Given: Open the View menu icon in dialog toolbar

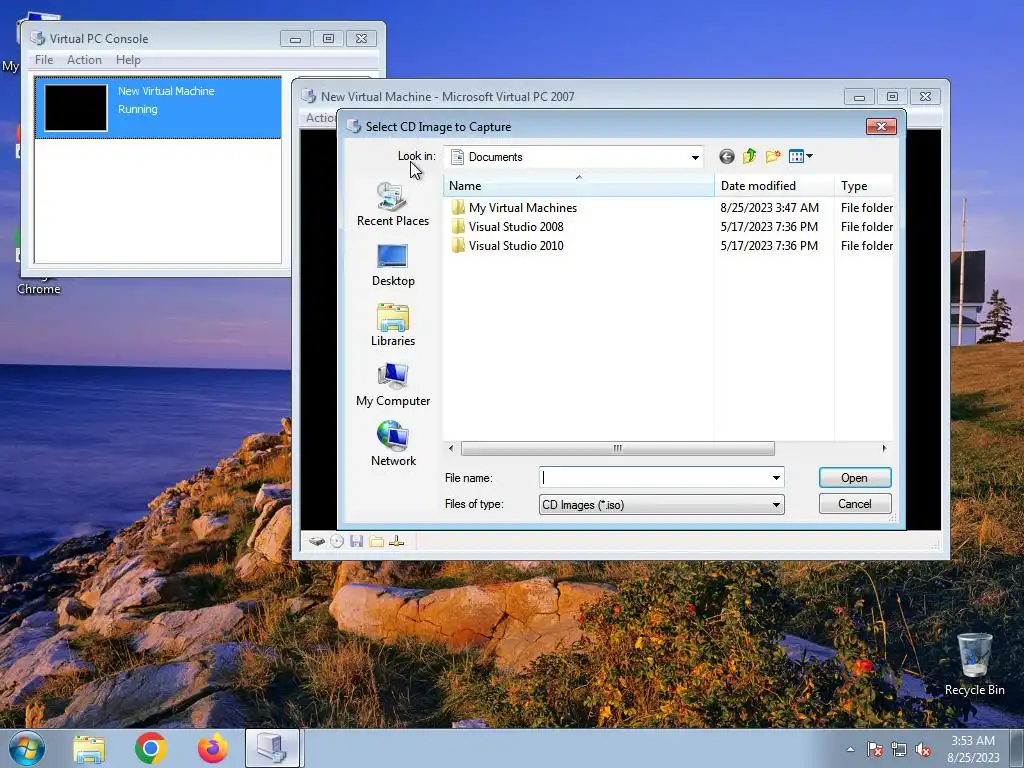Looking at the screenshot, I should point(800,157).
